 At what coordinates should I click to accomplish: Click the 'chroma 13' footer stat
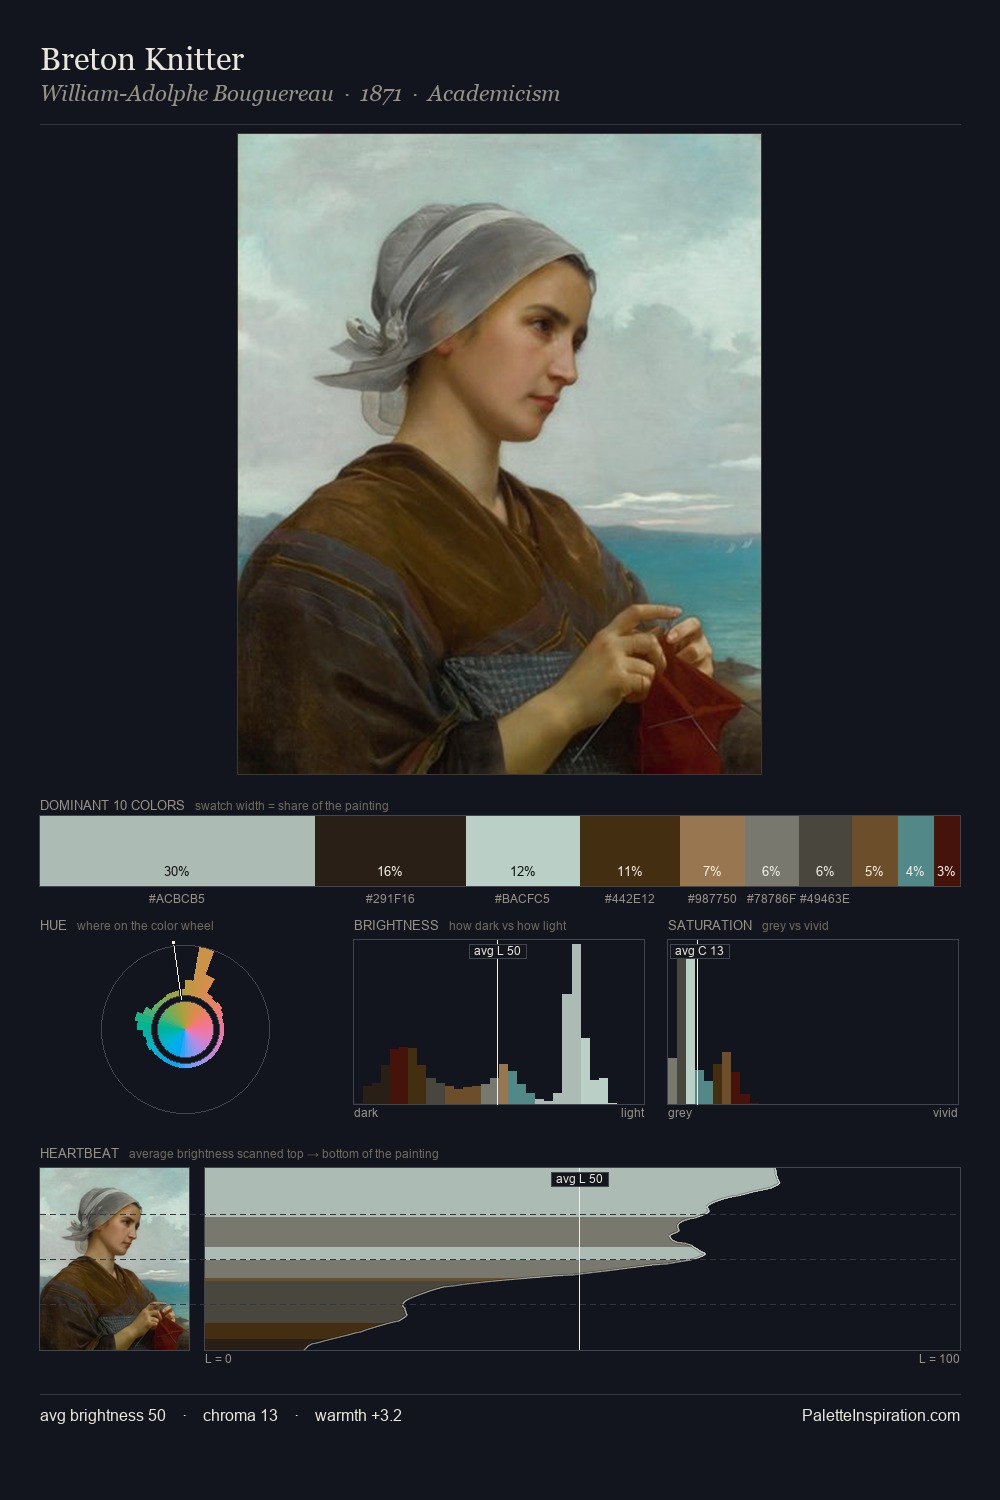pos(240,1415)
